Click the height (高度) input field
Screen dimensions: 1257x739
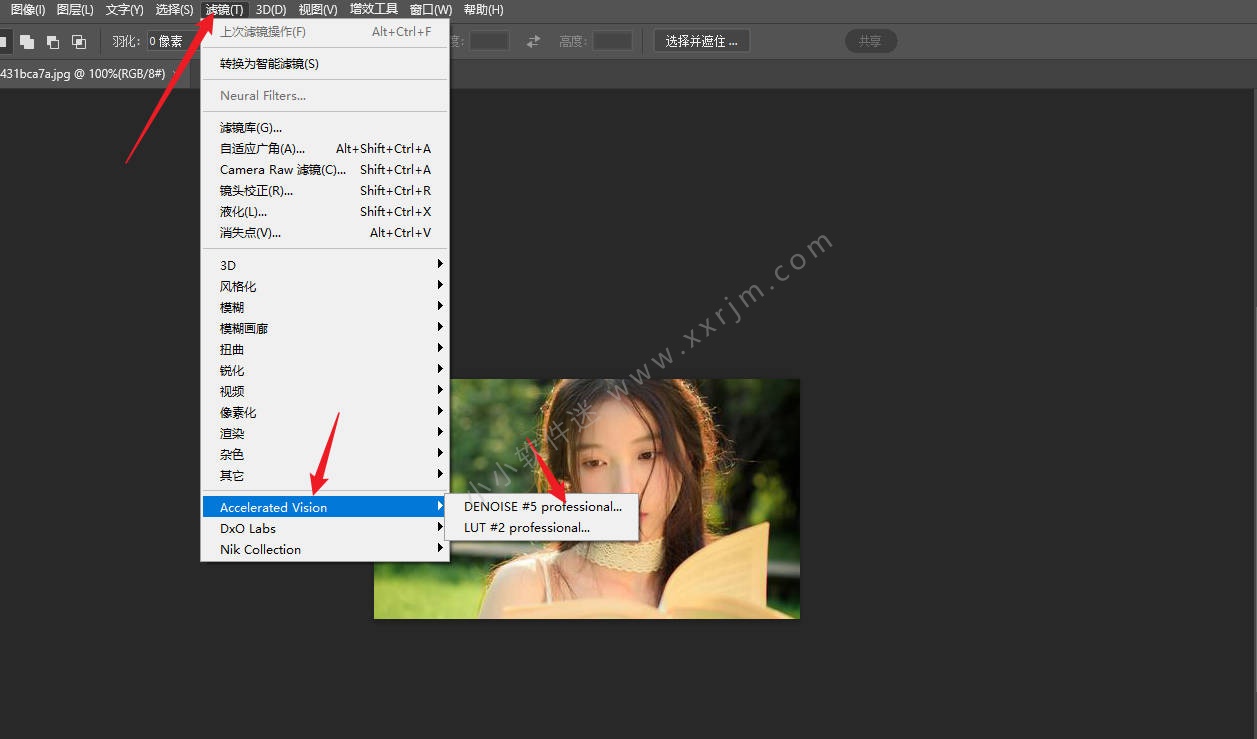point(612,41)
